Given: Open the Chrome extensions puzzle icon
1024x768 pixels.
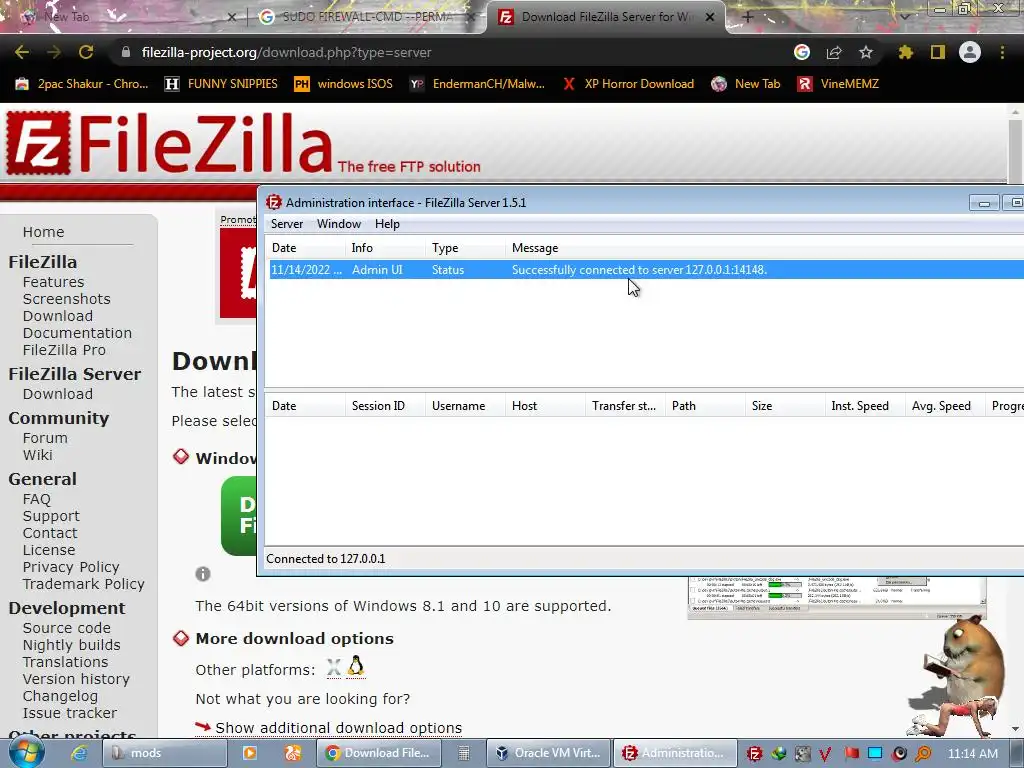Looking at the screenshot, I should coord(905,52).
